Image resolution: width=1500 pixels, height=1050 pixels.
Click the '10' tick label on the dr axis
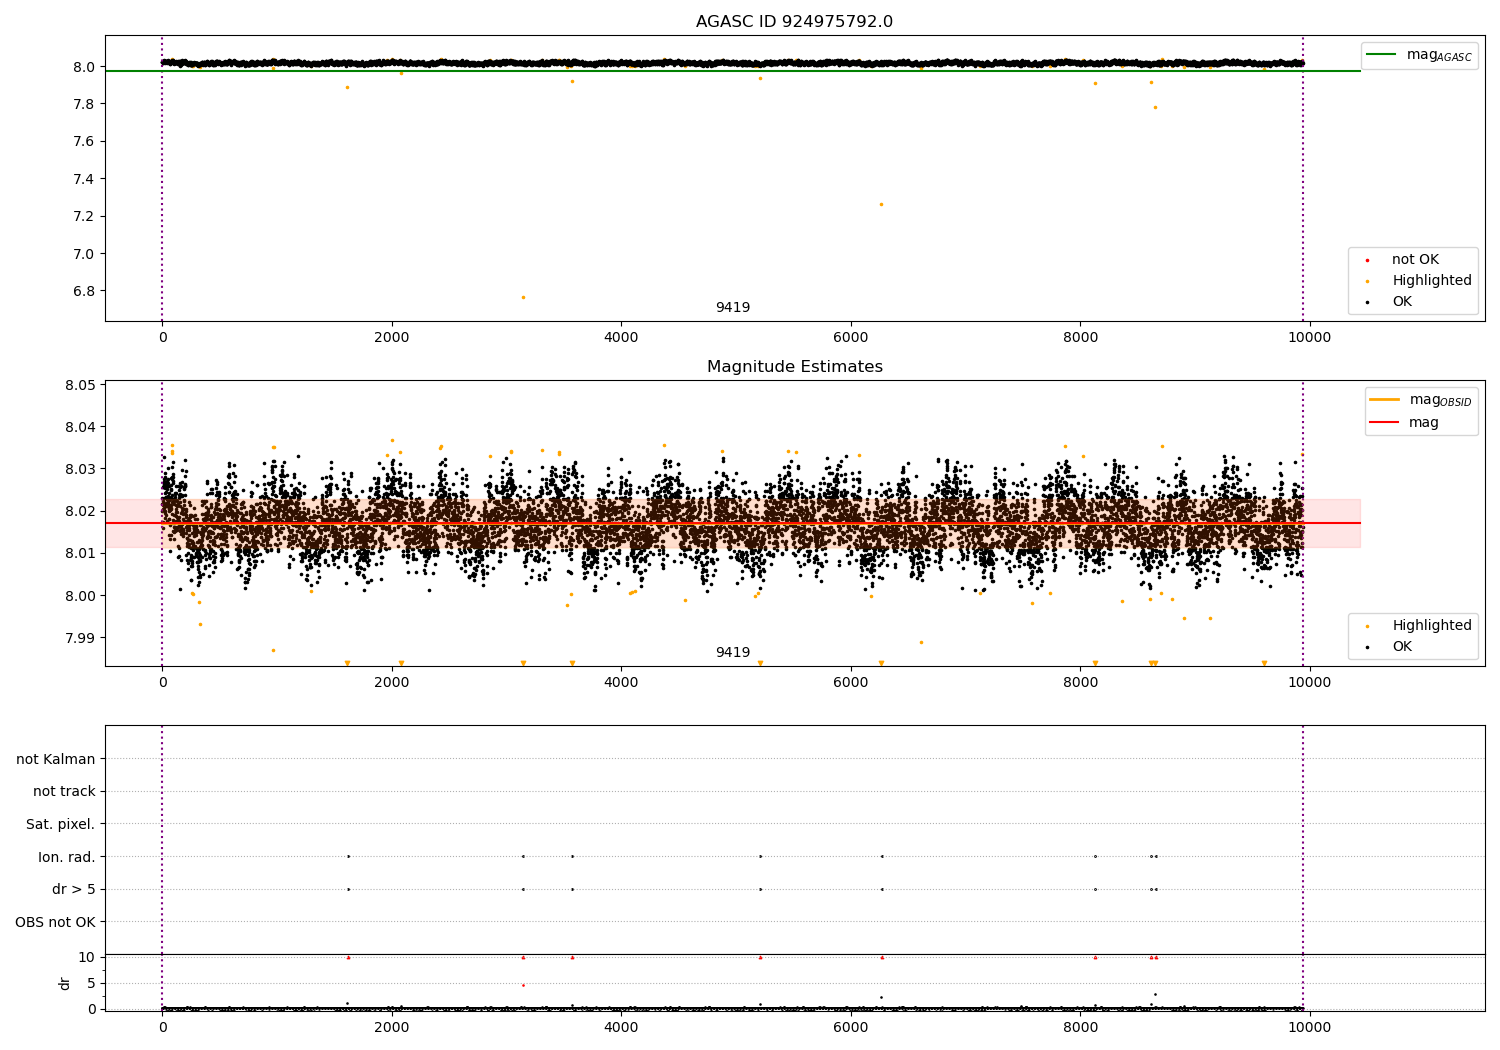[88, 957]
